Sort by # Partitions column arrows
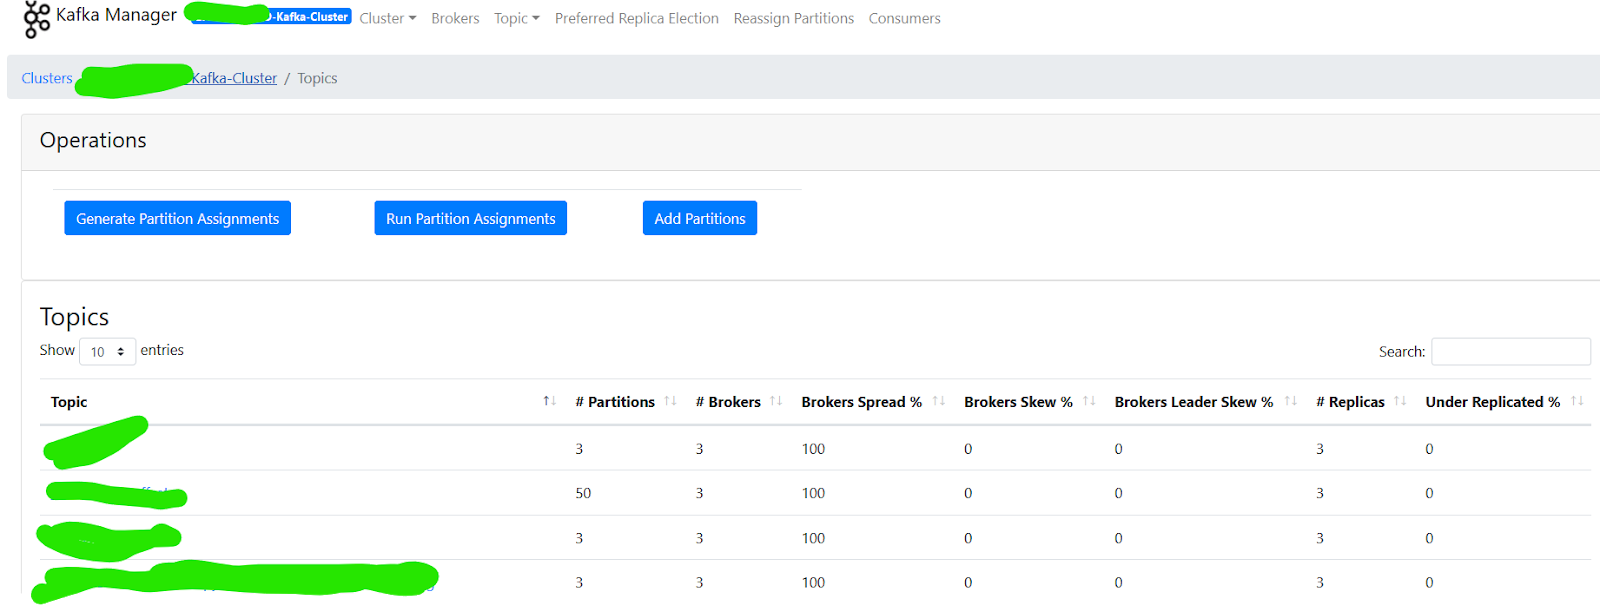 [670, 401]
